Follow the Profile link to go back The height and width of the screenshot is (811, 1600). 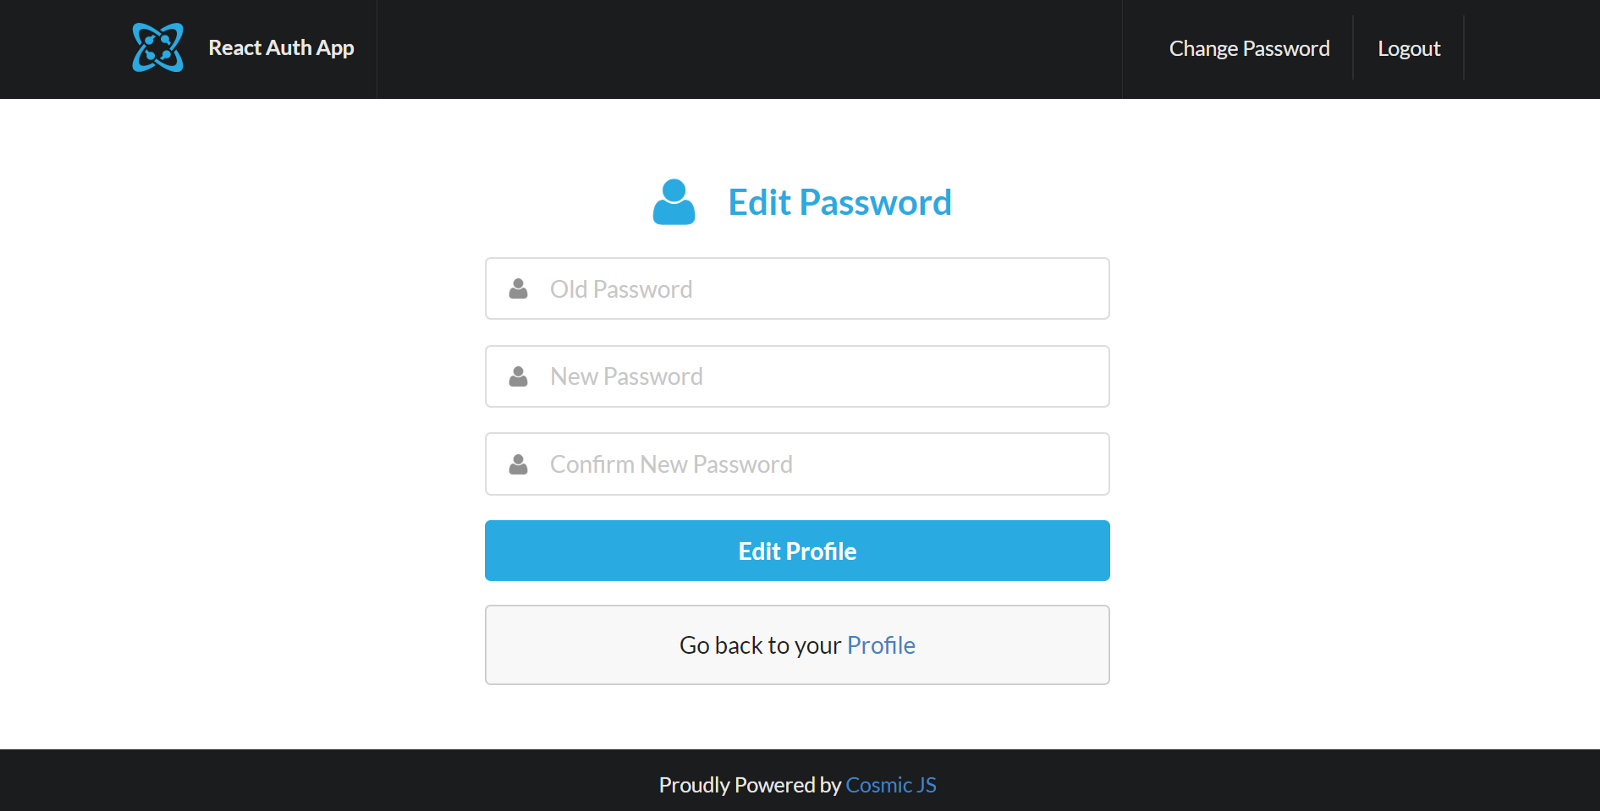click(x=881, y=646)
